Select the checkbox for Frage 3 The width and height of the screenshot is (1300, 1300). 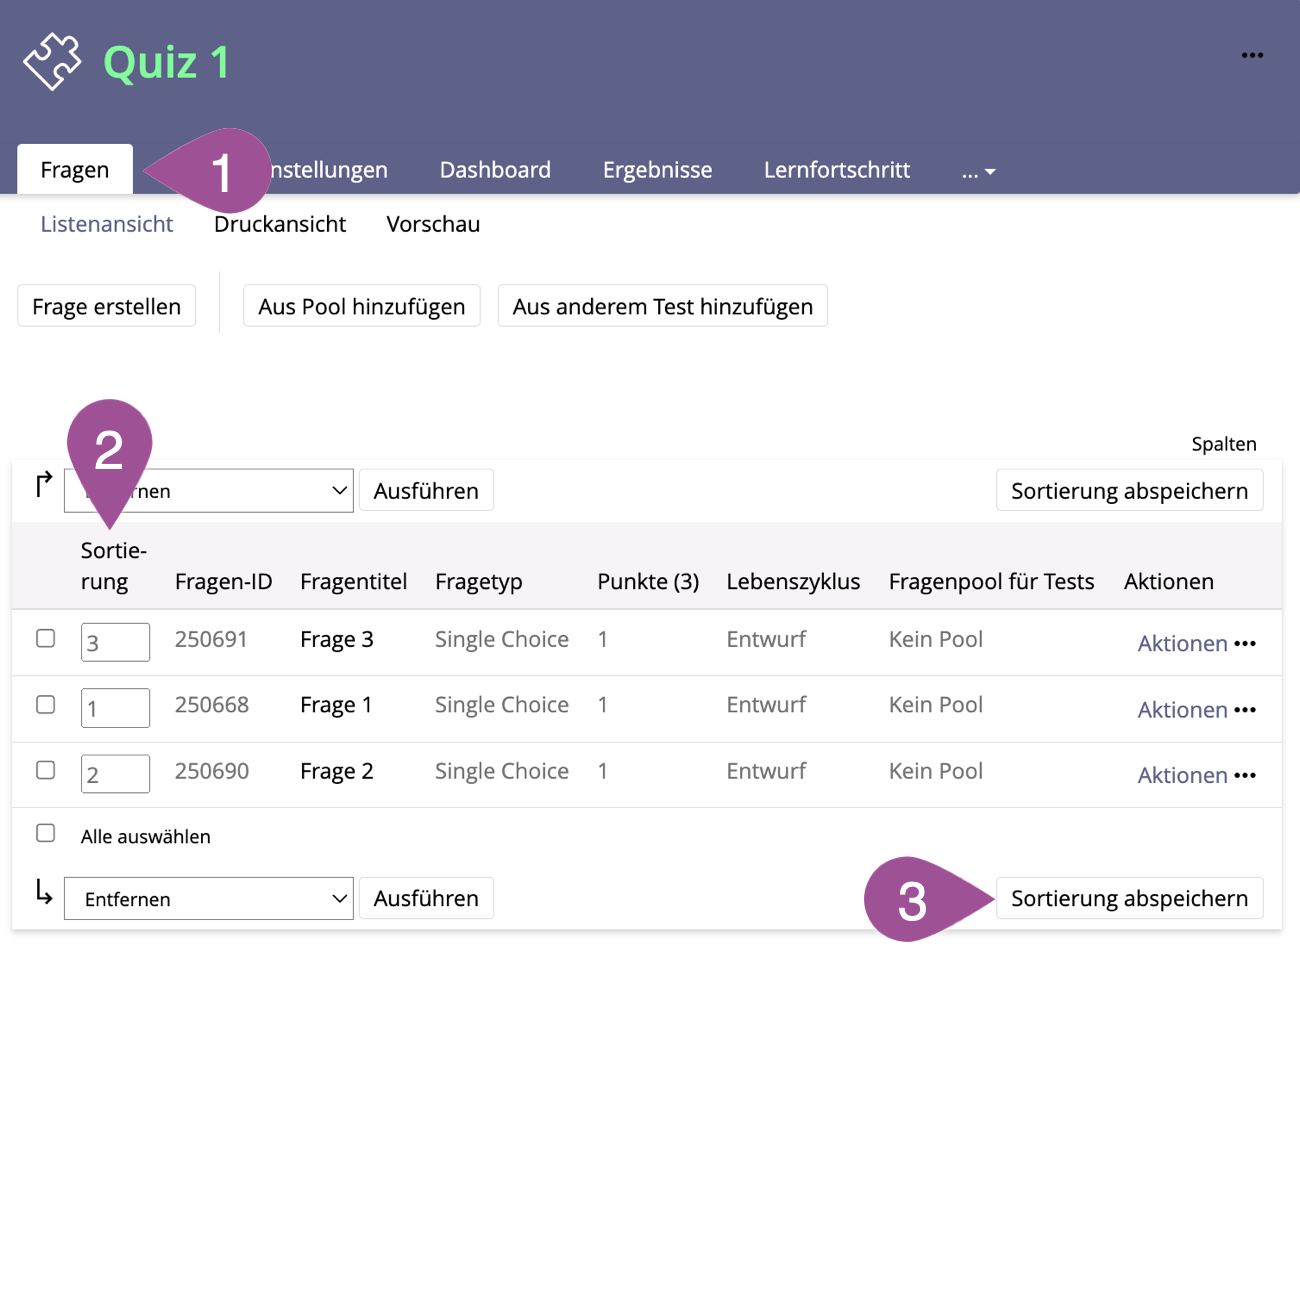pyautogui.click(x=46, y=638)
